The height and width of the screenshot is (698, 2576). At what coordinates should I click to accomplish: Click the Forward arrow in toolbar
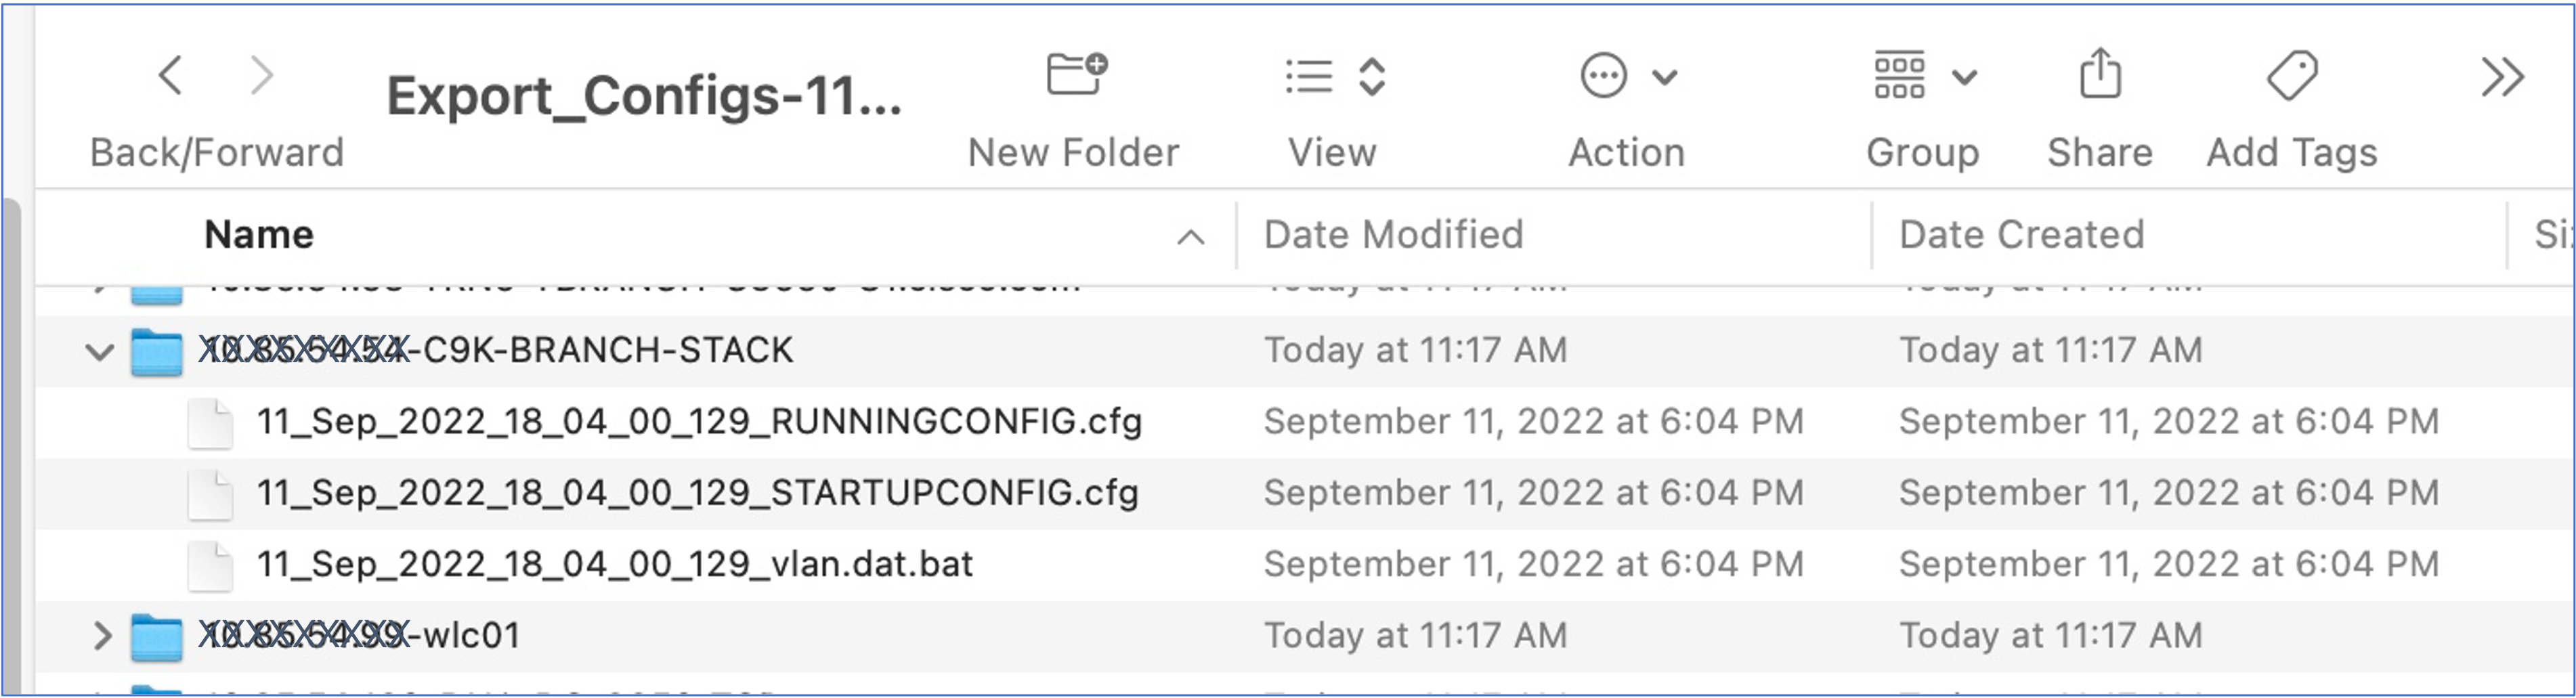(261, 76)
